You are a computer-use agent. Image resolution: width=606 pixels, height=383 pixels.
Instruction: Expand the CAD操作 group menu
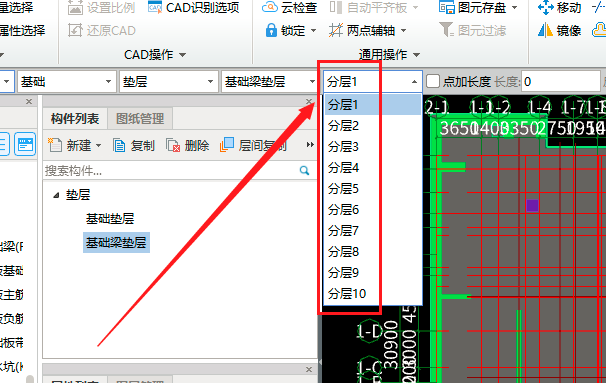(x=183, y=55)
